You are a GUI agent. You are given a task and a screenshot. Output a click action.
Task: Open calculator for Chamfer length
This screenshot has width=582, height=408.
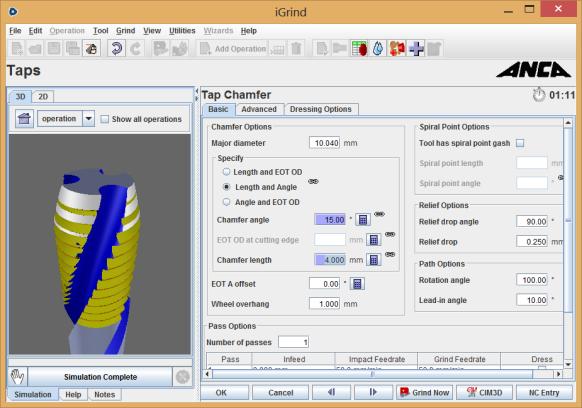click(x=374, y=260)
